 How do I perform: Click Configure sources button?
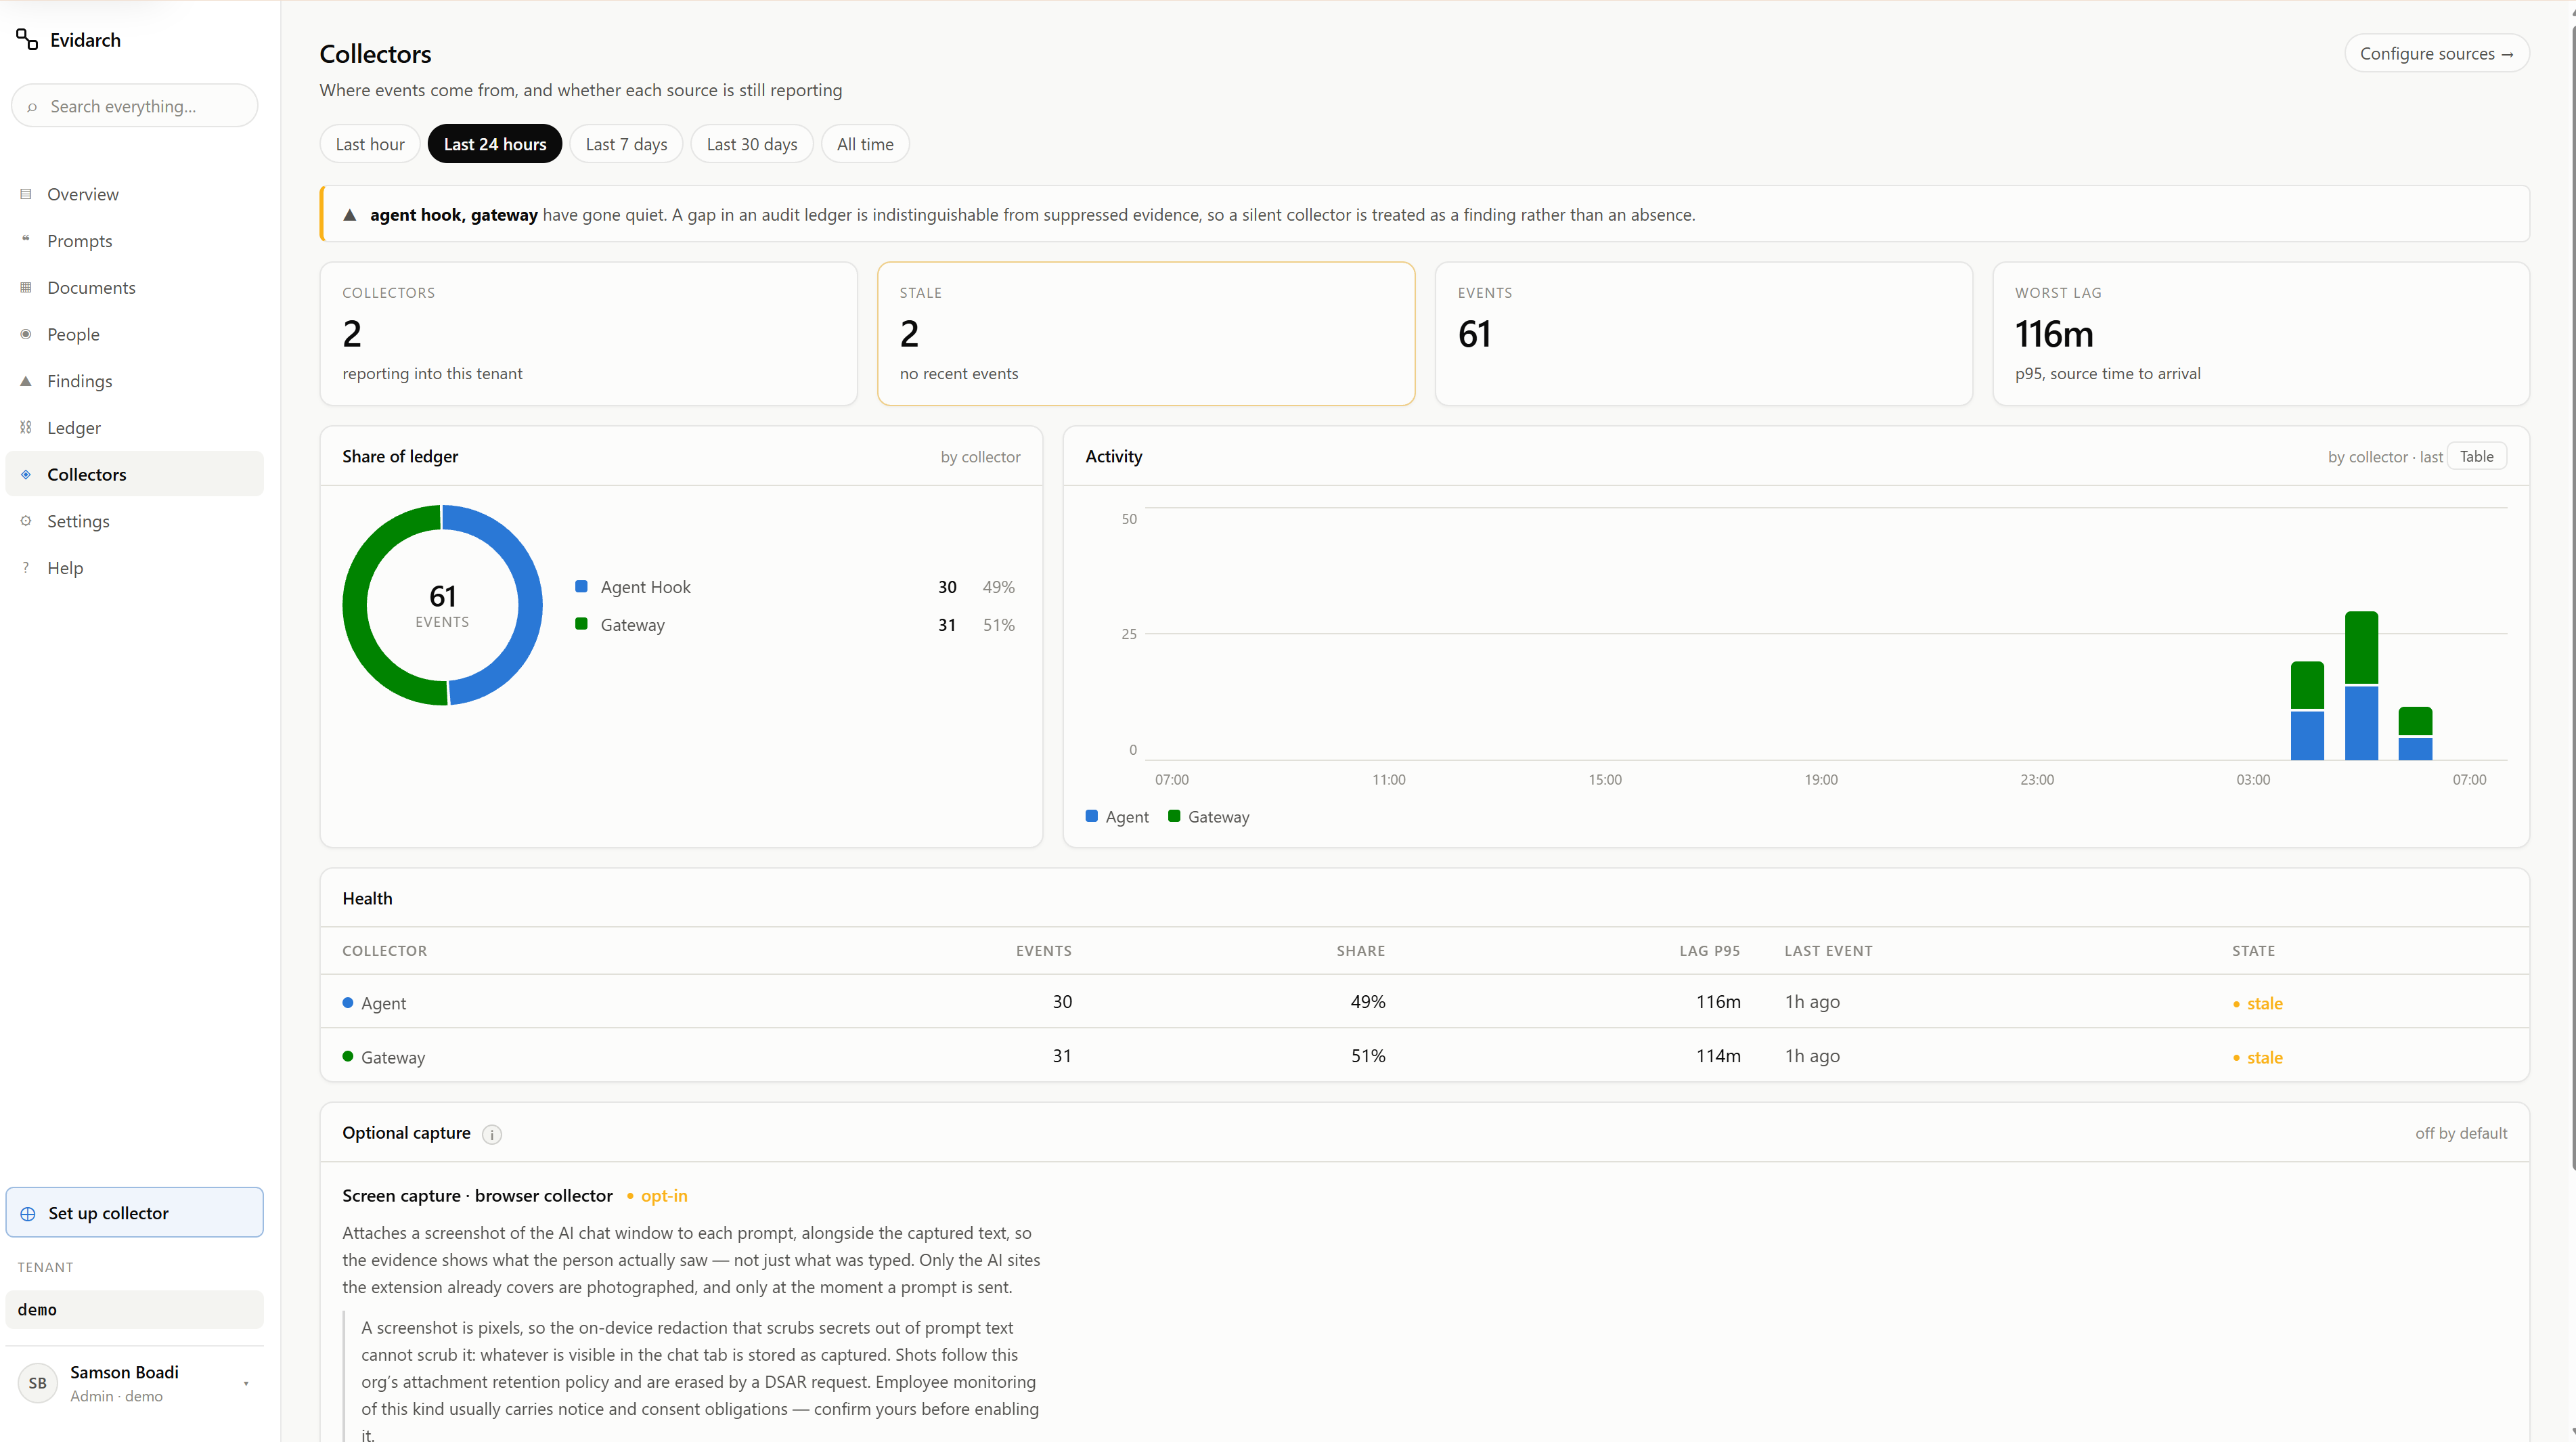[x=2436, y=54]
